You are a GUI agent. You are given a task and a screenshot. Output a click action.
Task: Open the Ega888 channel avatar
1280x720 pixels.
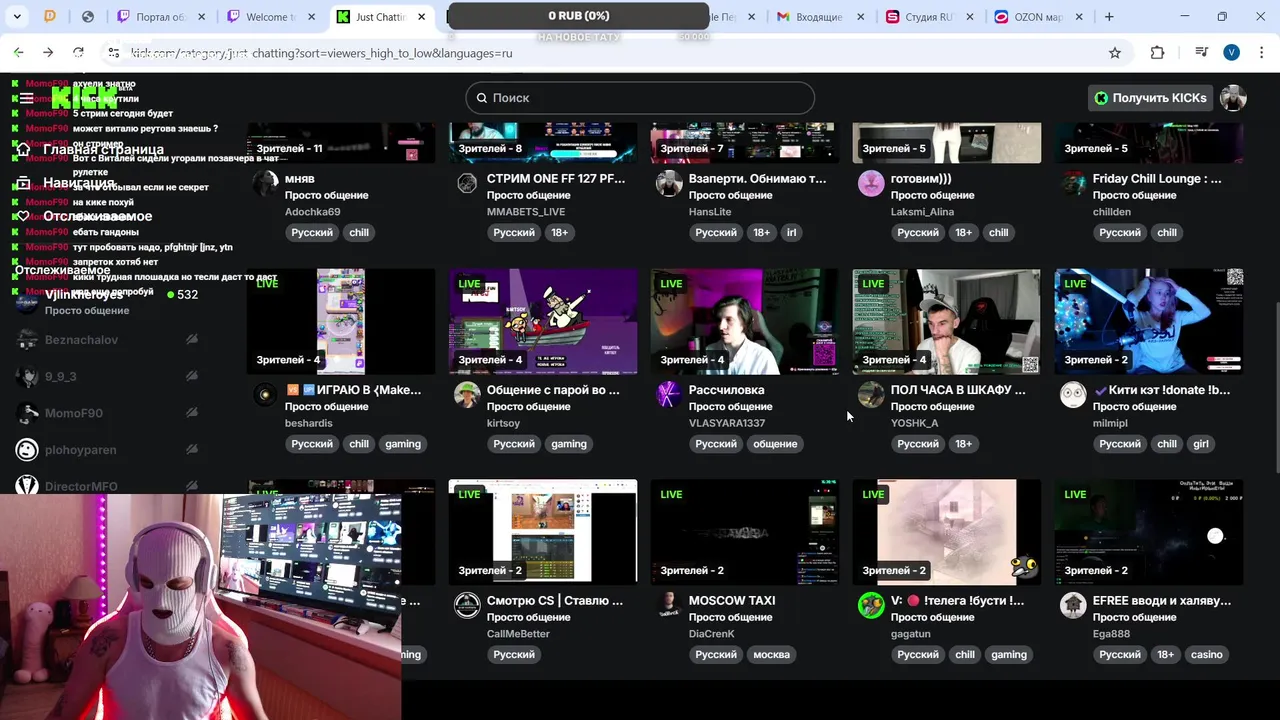point(1073,605)
